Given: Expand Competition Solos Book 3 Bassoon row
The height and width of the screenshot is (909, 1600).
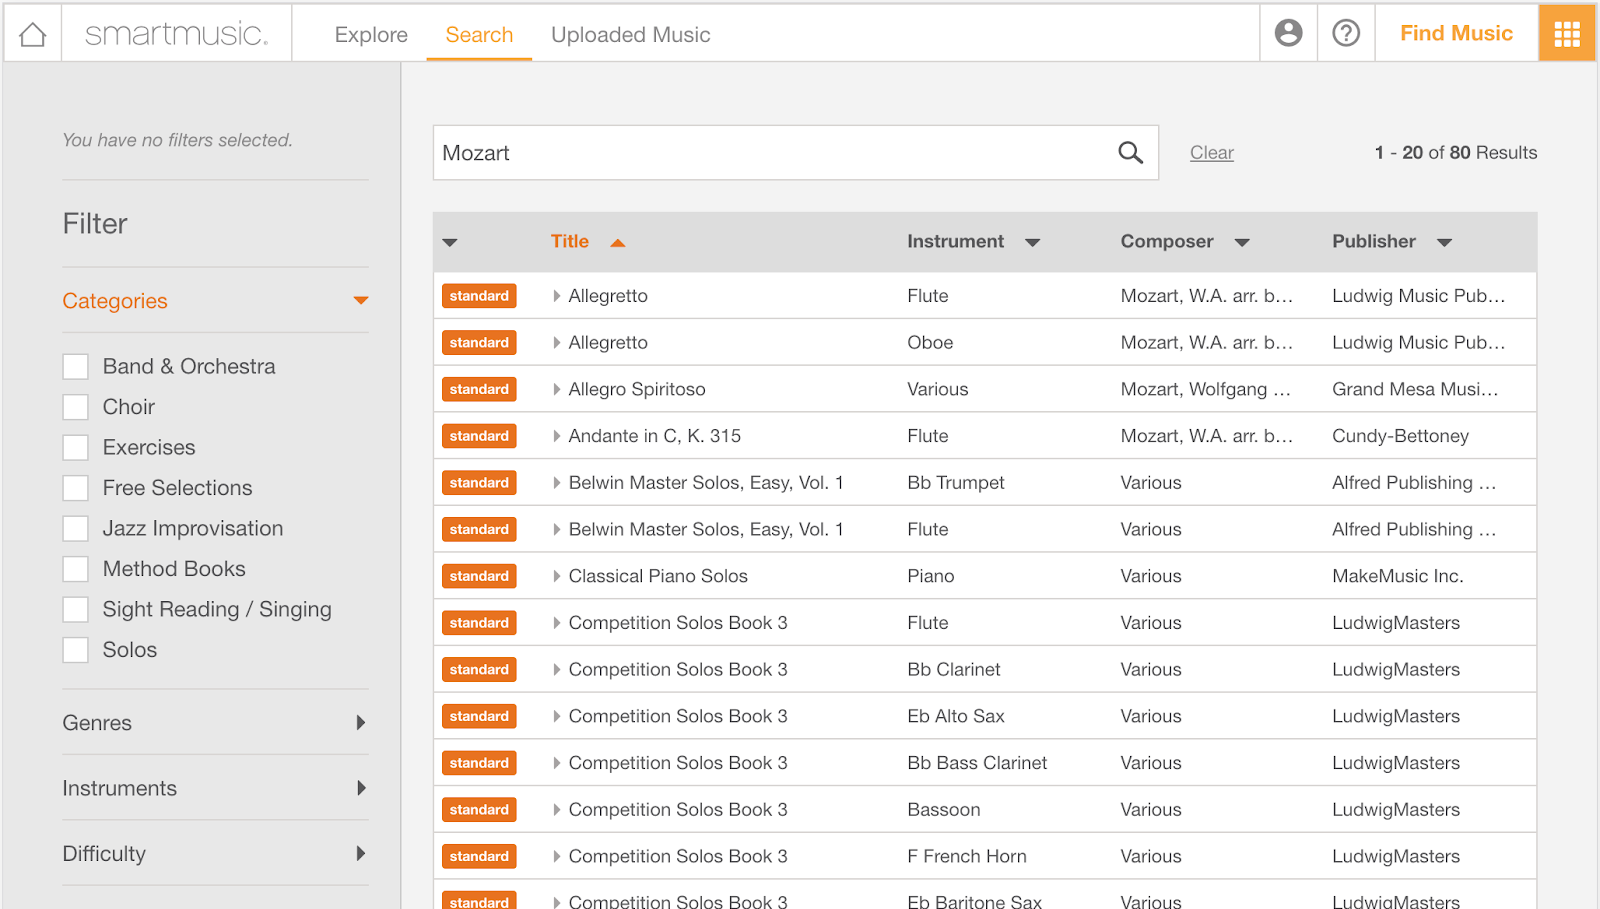Looking at the screenshot, I should pyautogui.click(x=556, y=809).
